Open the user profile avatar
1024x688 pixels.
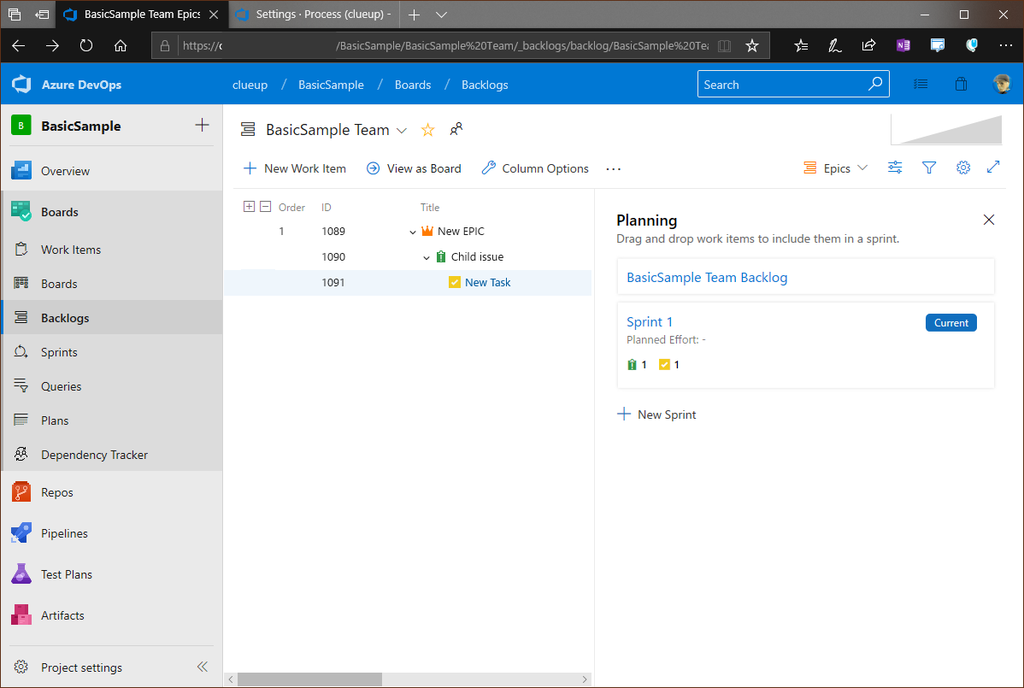click(1002, 84)
